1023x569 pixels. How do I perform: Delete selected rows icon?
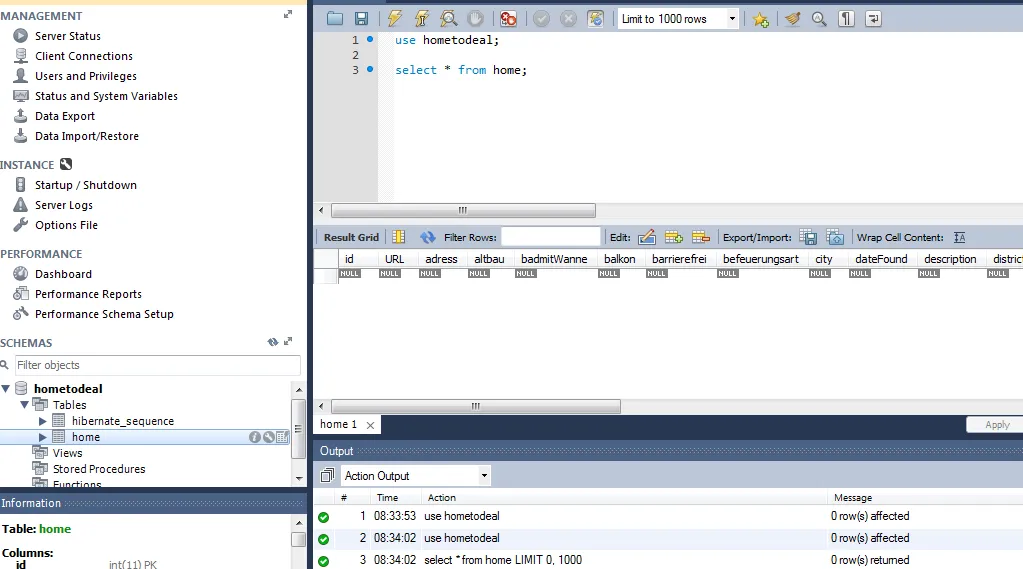point(700,237)
